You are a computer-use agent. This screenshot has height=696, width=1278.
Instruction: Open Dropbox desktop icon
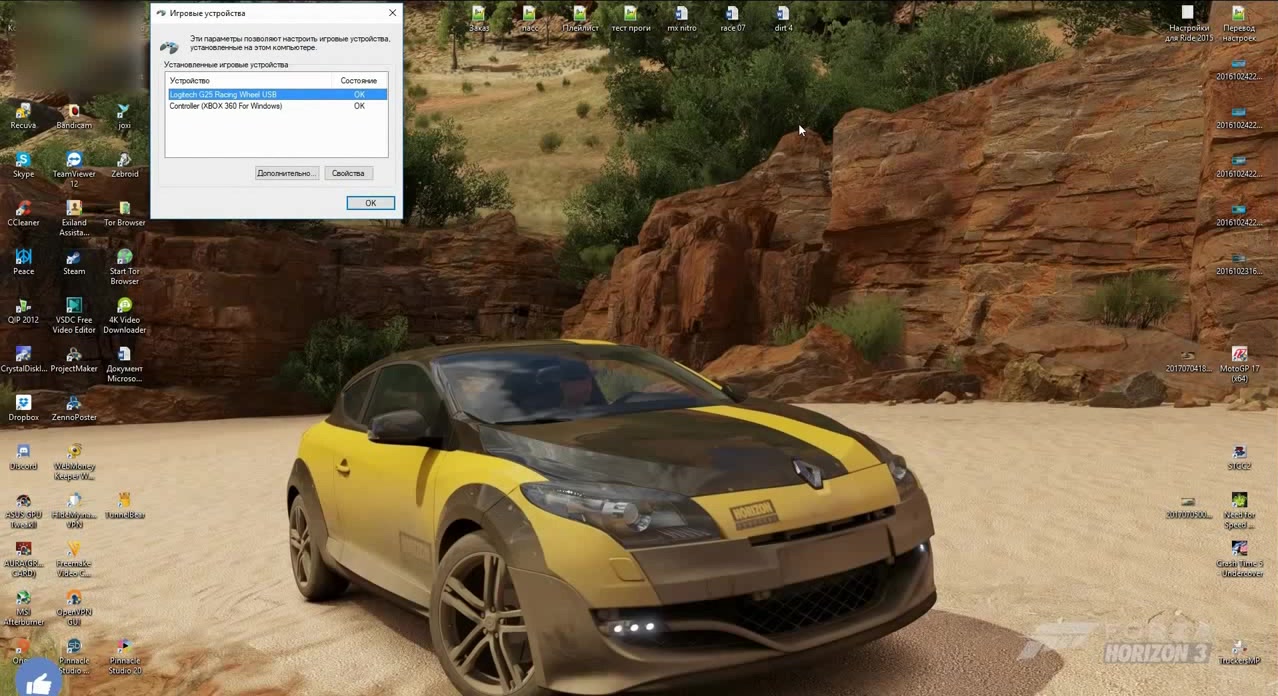pyautogui.click(x=23, y=405)
